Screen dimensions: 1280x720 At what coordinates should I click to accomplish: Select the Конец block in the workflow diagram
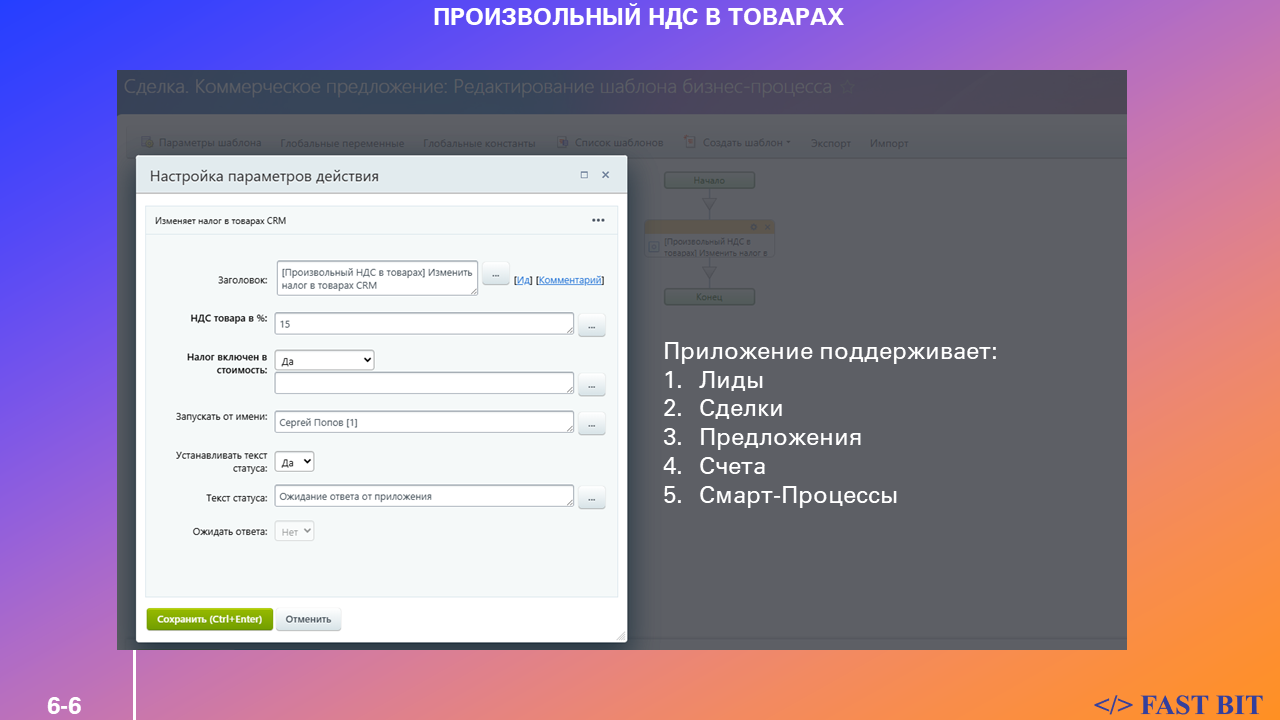coord(709,297)
